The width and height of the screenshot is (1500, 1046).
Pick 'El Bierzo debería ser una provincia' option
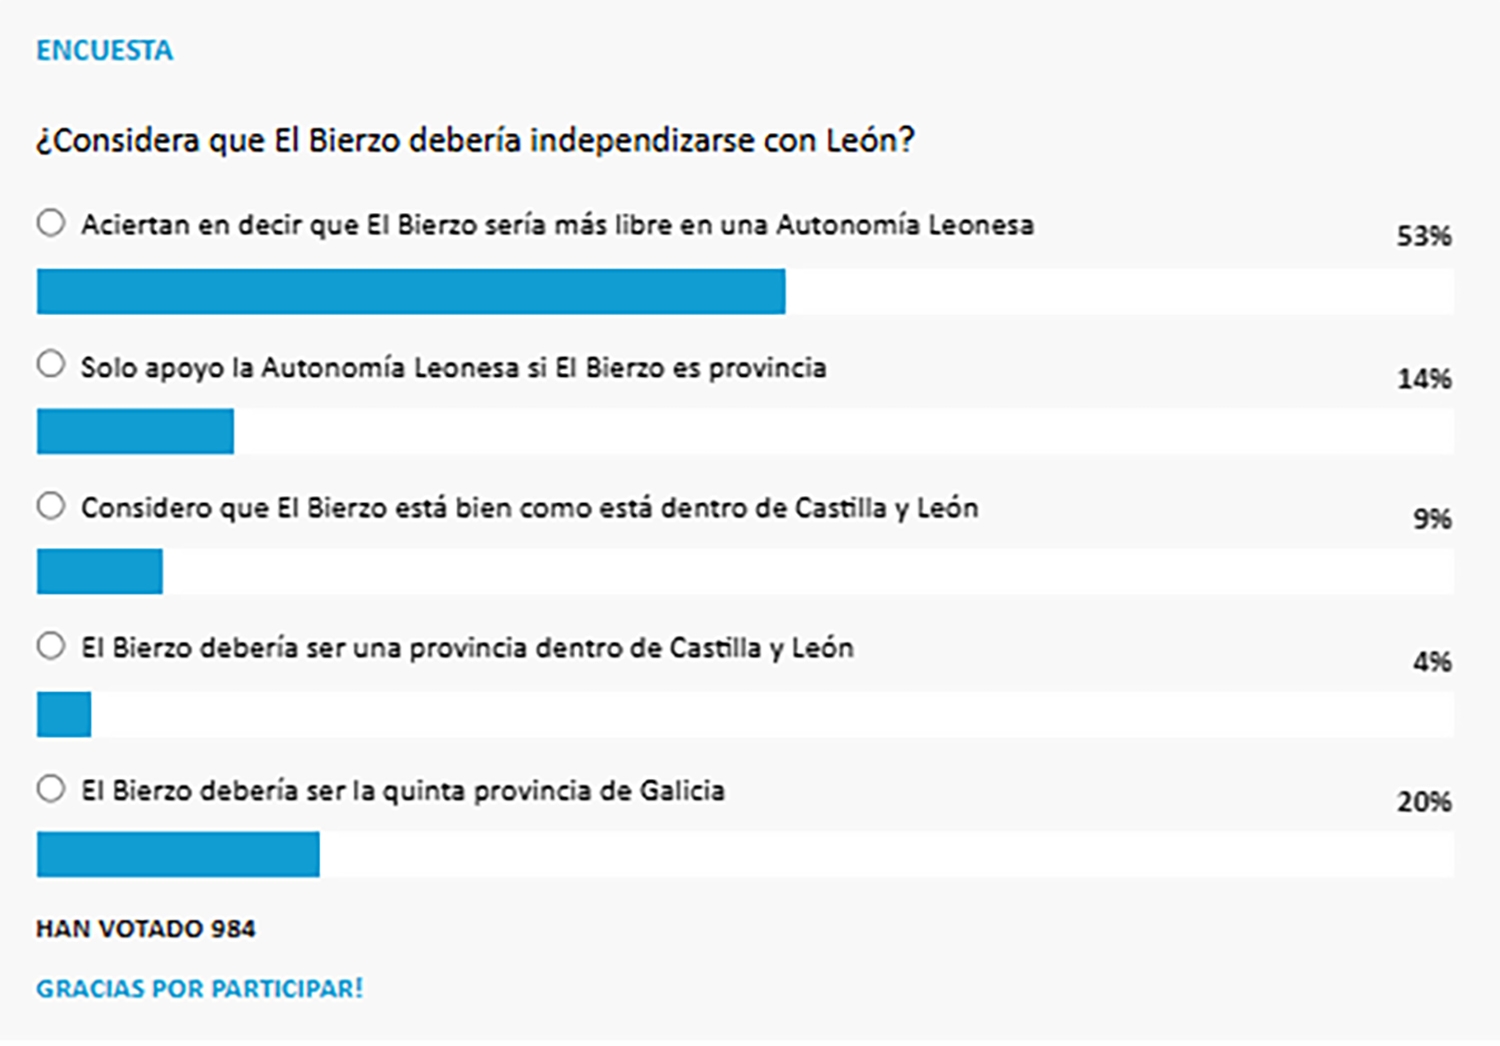(50, 647)
